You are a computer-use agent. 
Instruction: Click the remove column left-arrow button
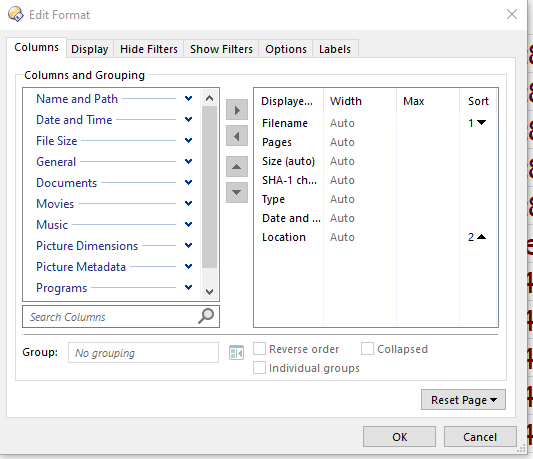coord(237,136)
